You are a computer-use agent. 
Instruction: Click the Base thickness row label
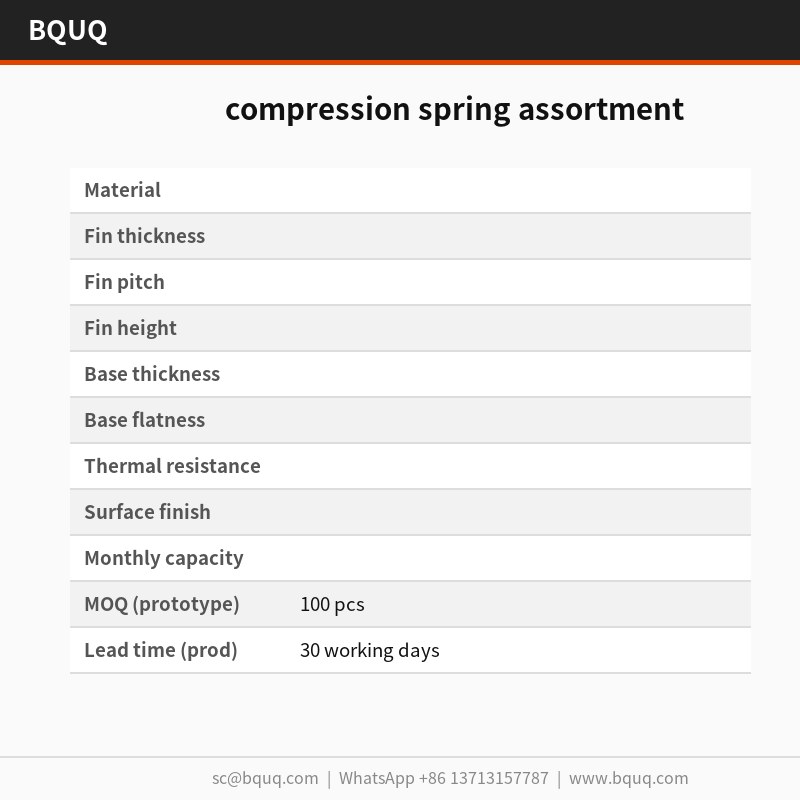pyautogui.click(x=152, y=374)
